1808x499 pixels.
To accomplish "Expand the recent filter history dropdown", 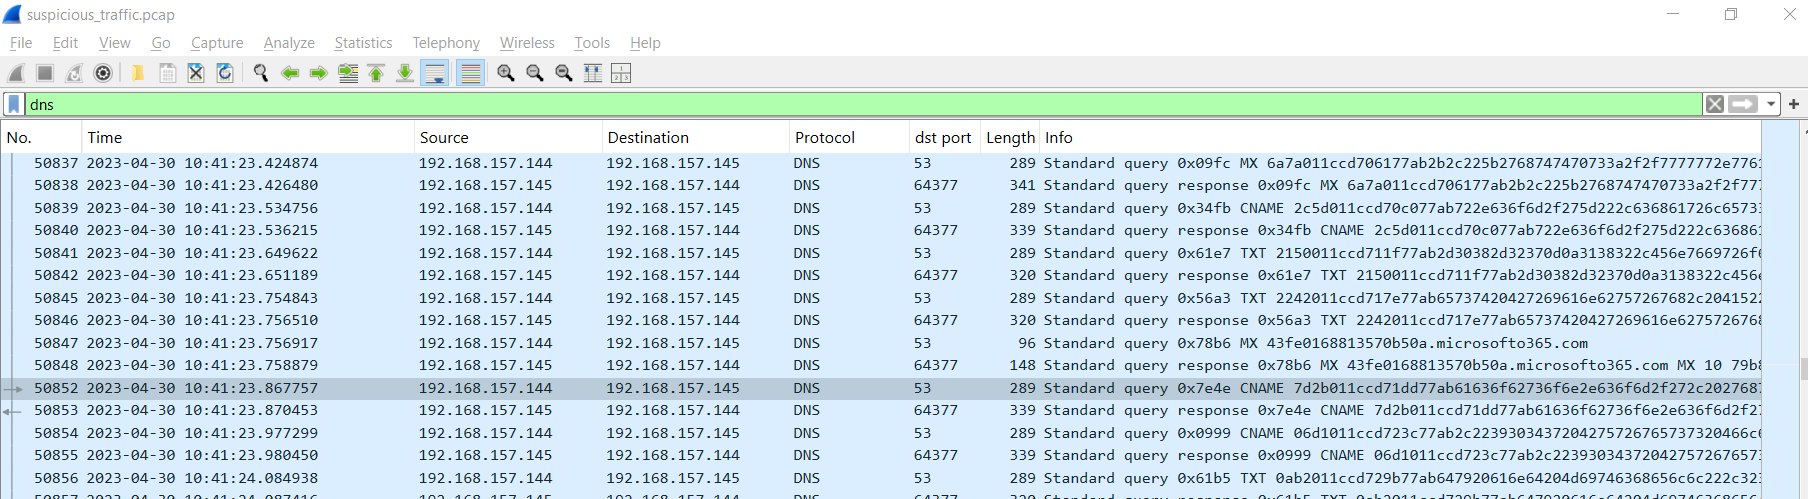I will click(1771, 104).
